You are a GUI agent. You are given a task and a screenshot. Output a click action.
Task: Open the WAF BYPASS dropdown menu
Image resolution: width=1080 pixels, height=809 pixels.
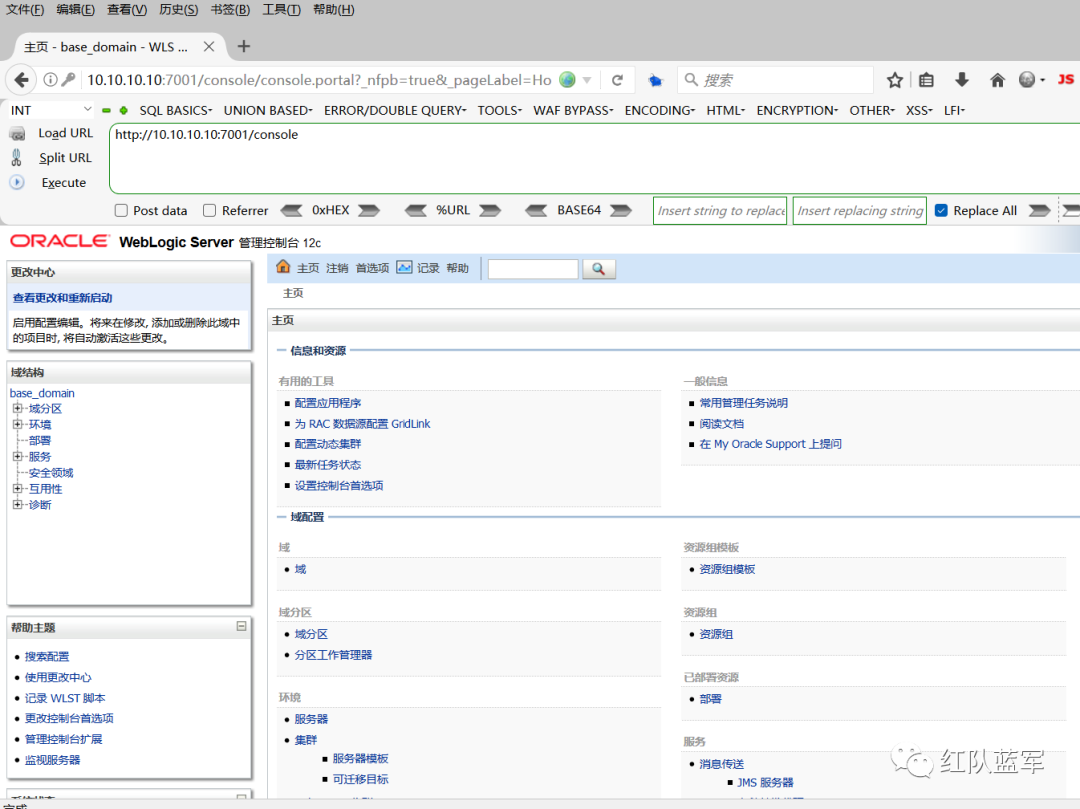573,110
